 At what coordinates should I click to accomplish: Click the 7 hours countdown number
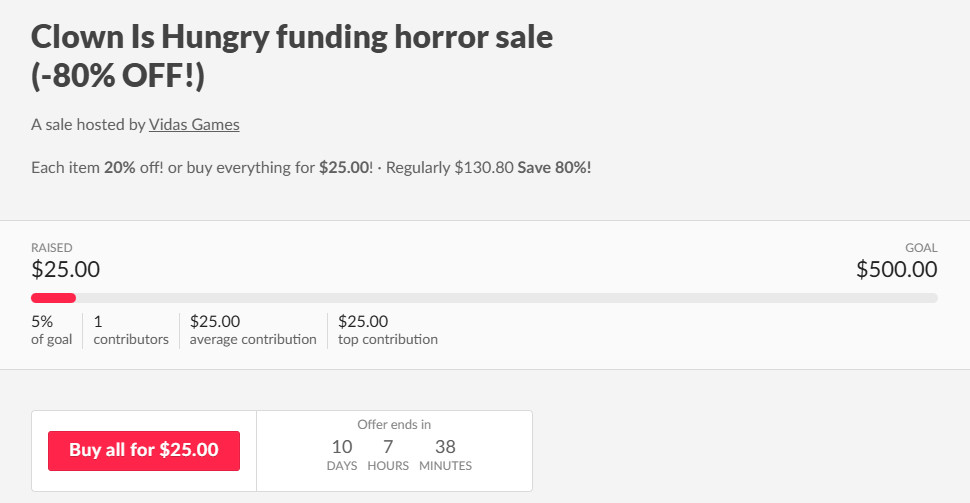(388, 447)
